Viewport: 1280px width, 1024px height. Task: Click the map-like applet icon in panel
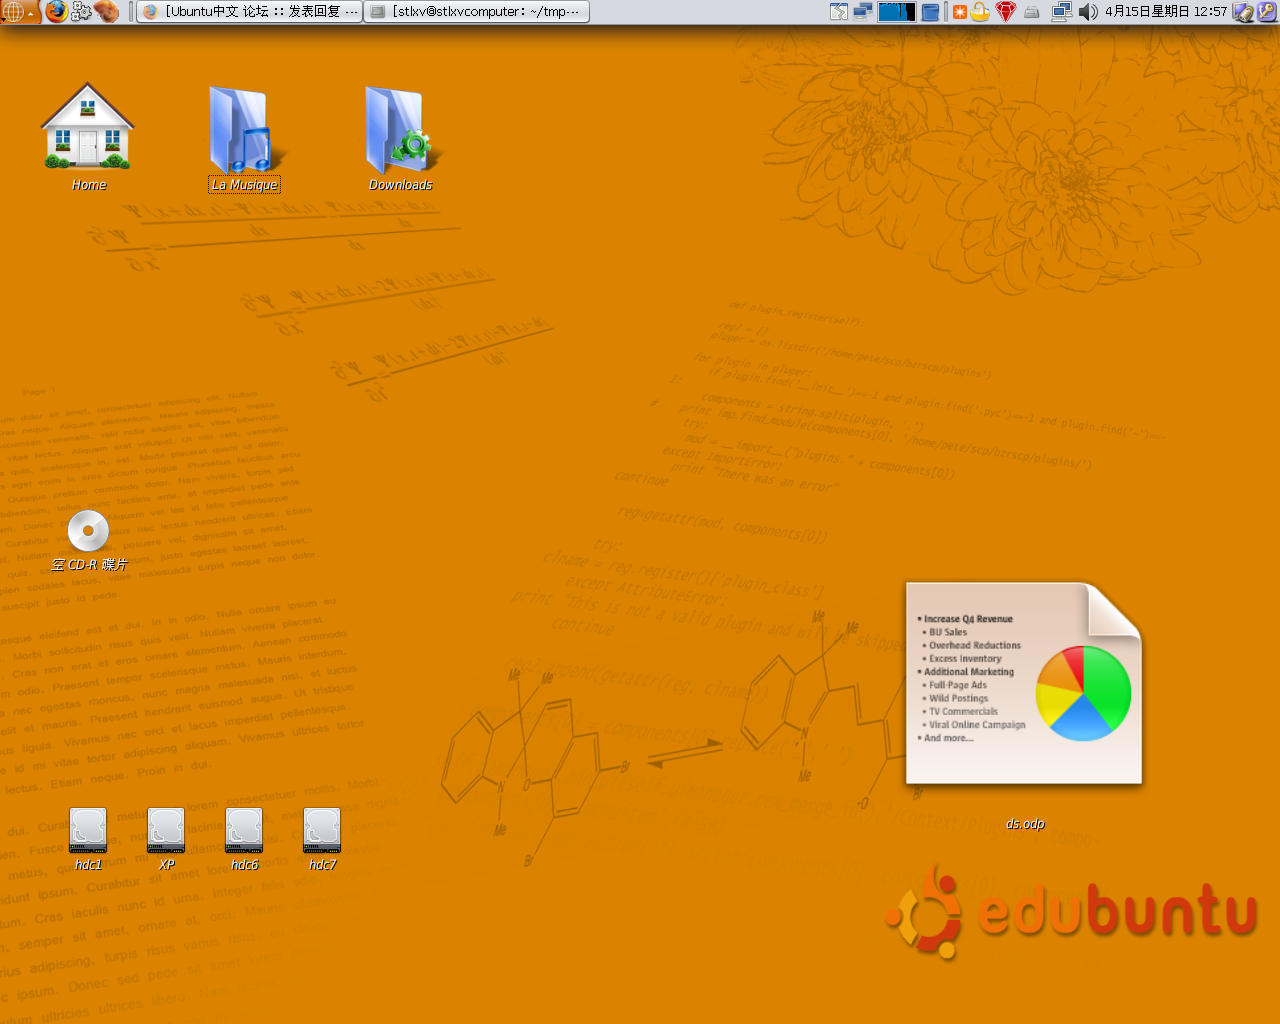(x=839, y=12)
